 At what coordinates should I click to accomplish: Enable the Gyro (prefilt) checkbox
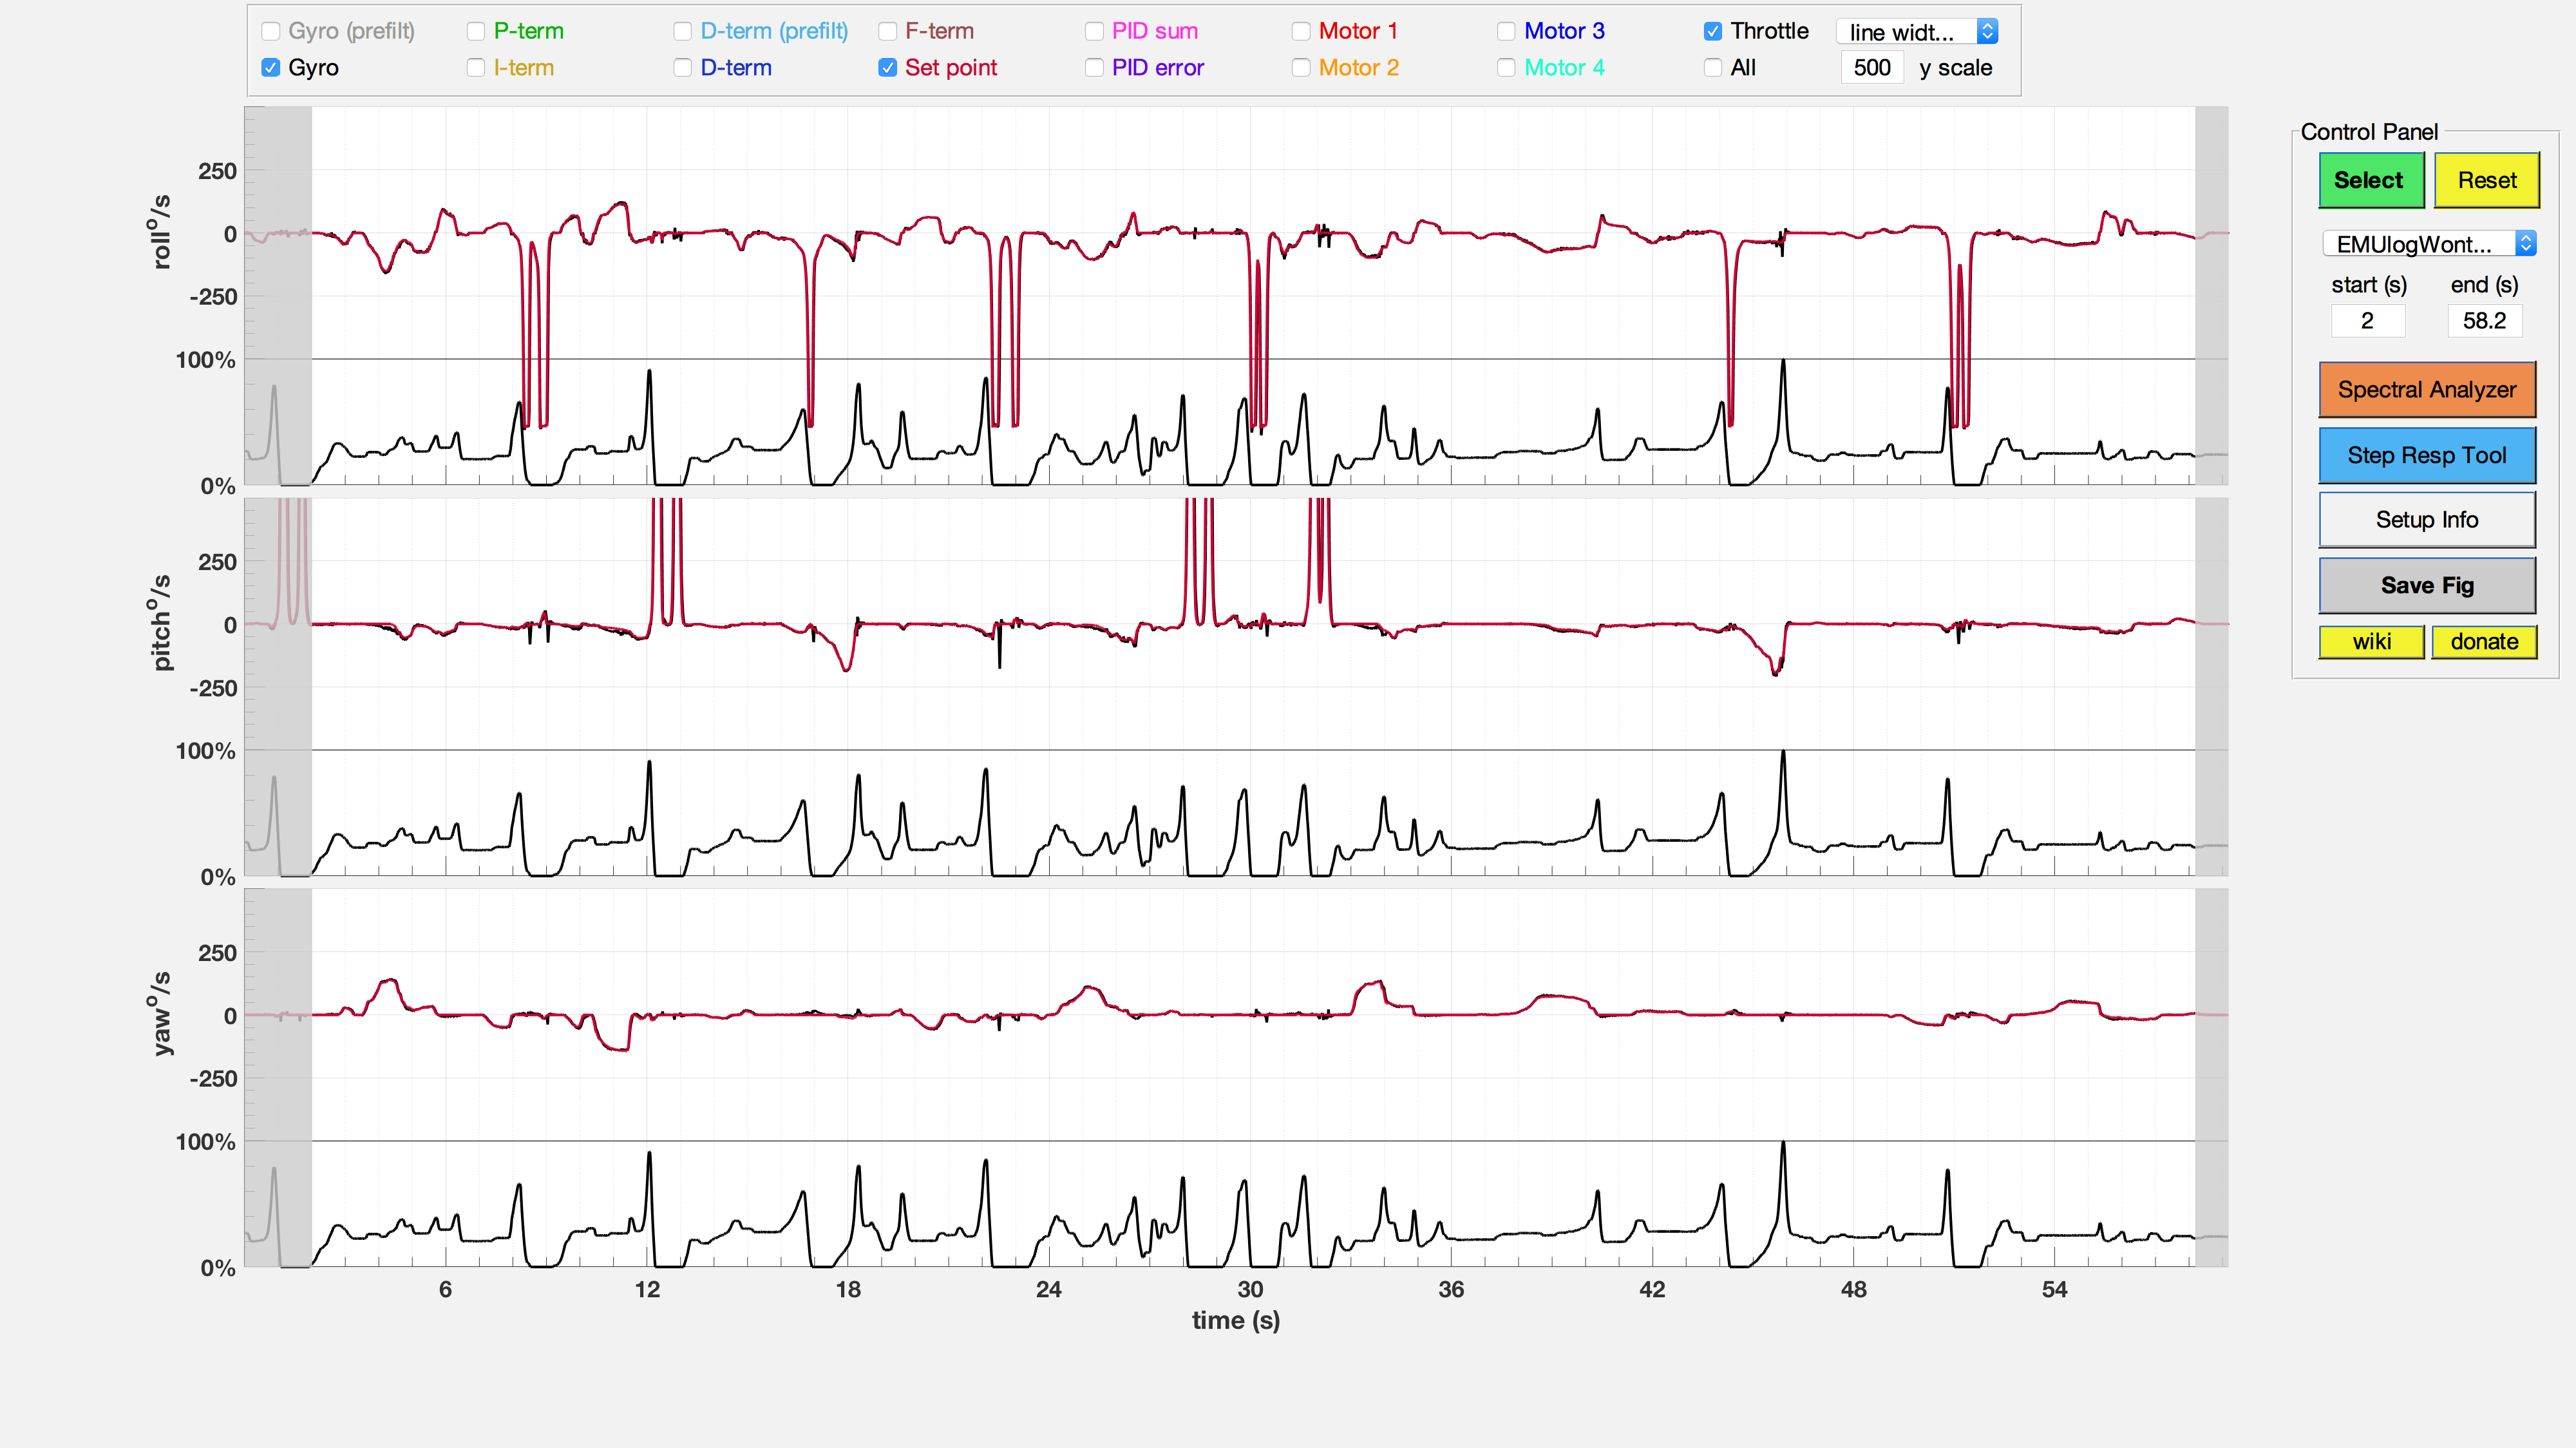[x=270, y=32]
